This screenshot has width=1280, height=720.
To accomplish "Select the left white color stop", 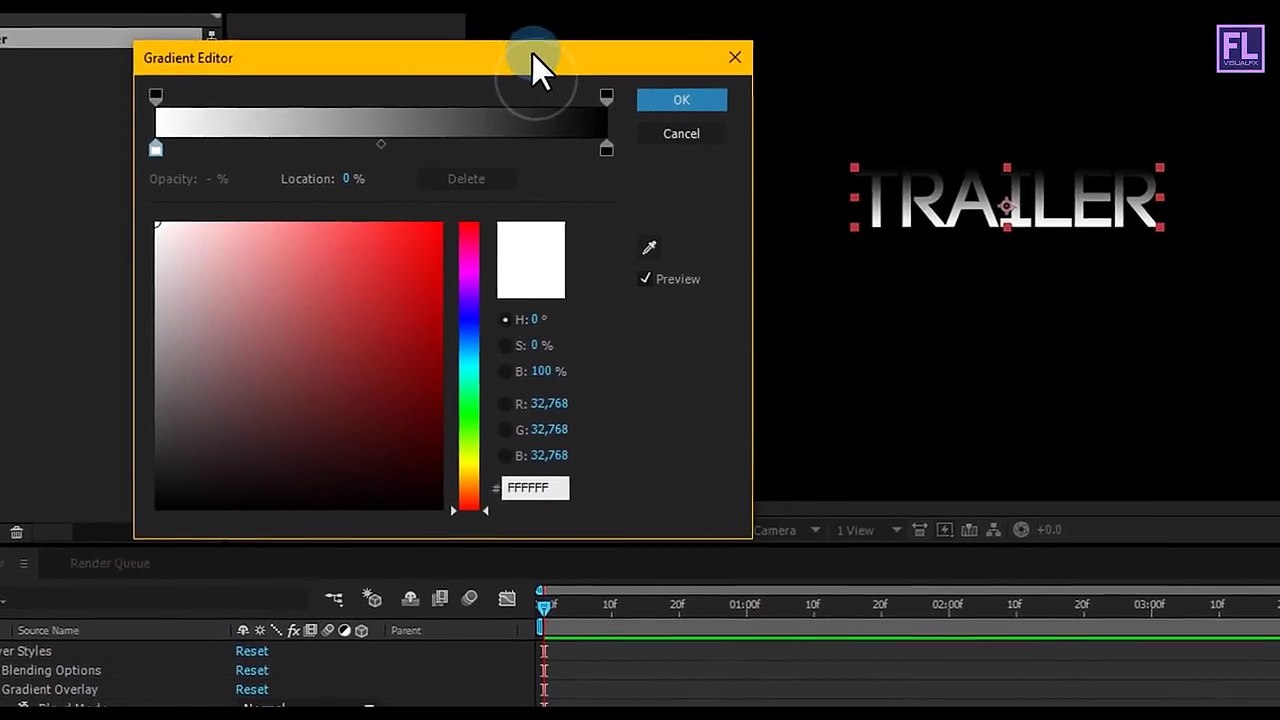I will point(155,148).
